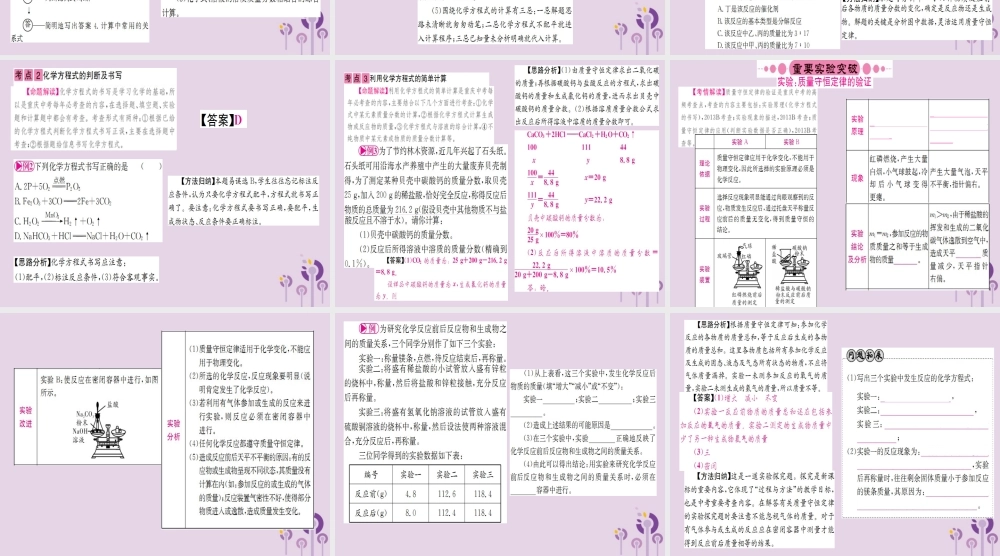Screen dimensions: 1000x556
Task: Open the 重要实验突破 experiment slide
Action: [834, 182]
